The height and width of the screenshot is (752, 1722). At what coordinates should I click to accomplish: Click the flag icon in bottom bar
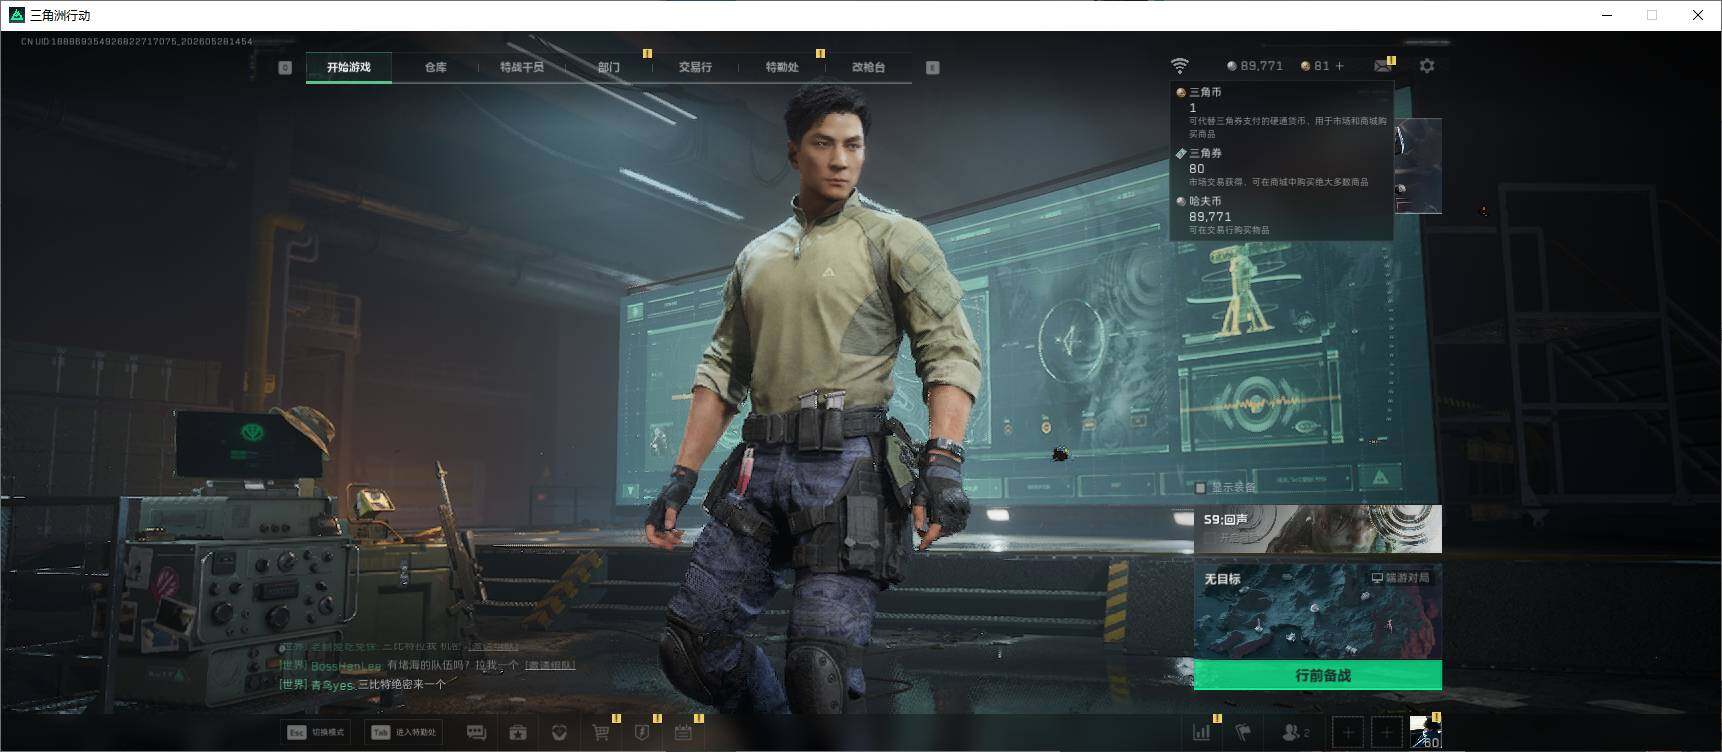click(x=1243, y=733)
